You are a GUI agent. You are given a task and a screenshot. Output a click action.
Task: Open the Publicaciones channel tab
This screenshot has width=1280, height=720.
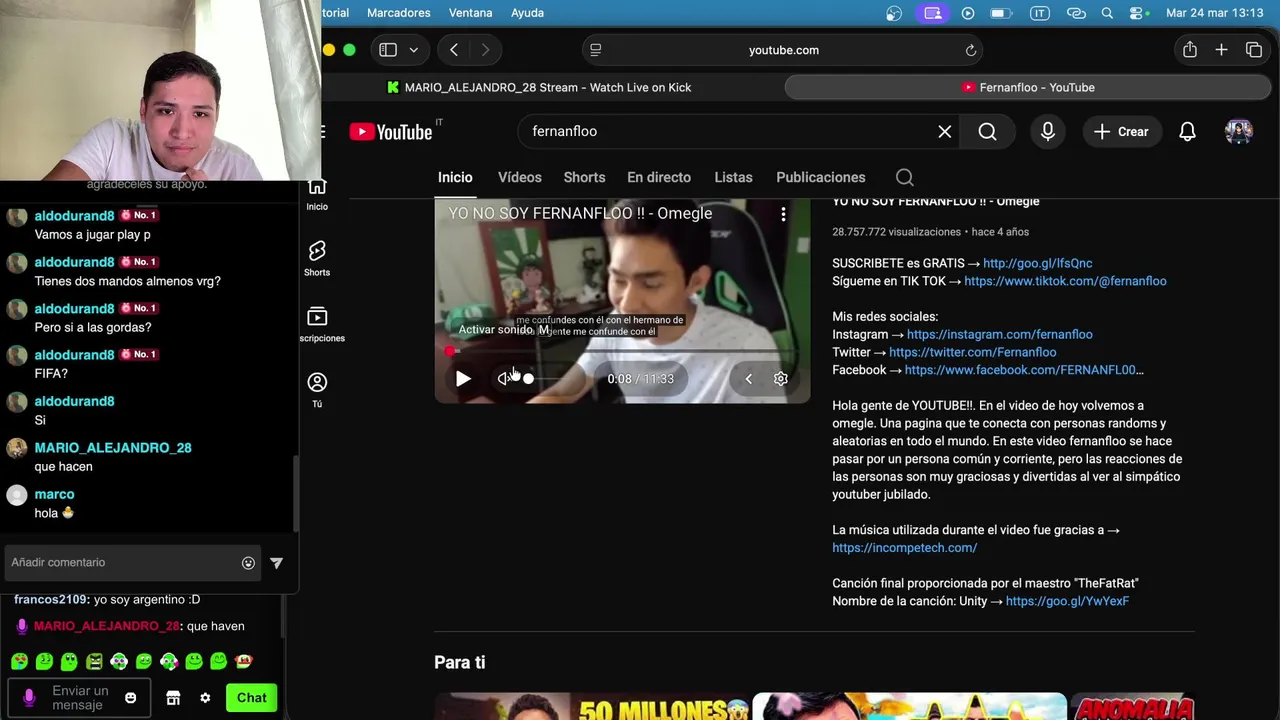(x=821, y=177)
